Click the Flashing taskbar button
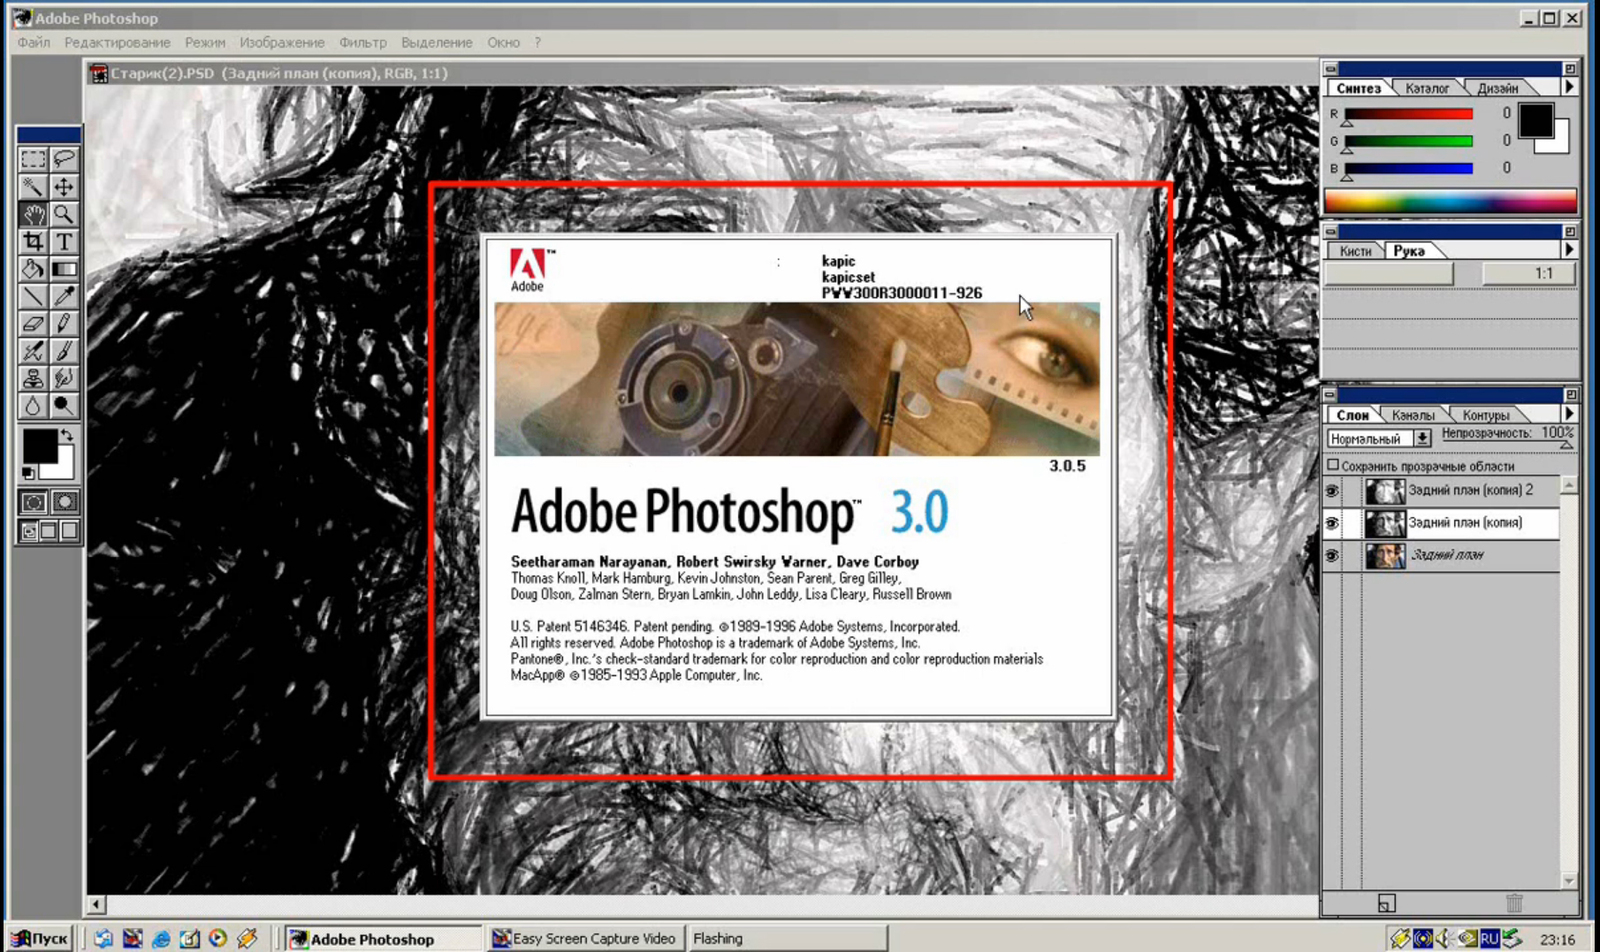 787,938
